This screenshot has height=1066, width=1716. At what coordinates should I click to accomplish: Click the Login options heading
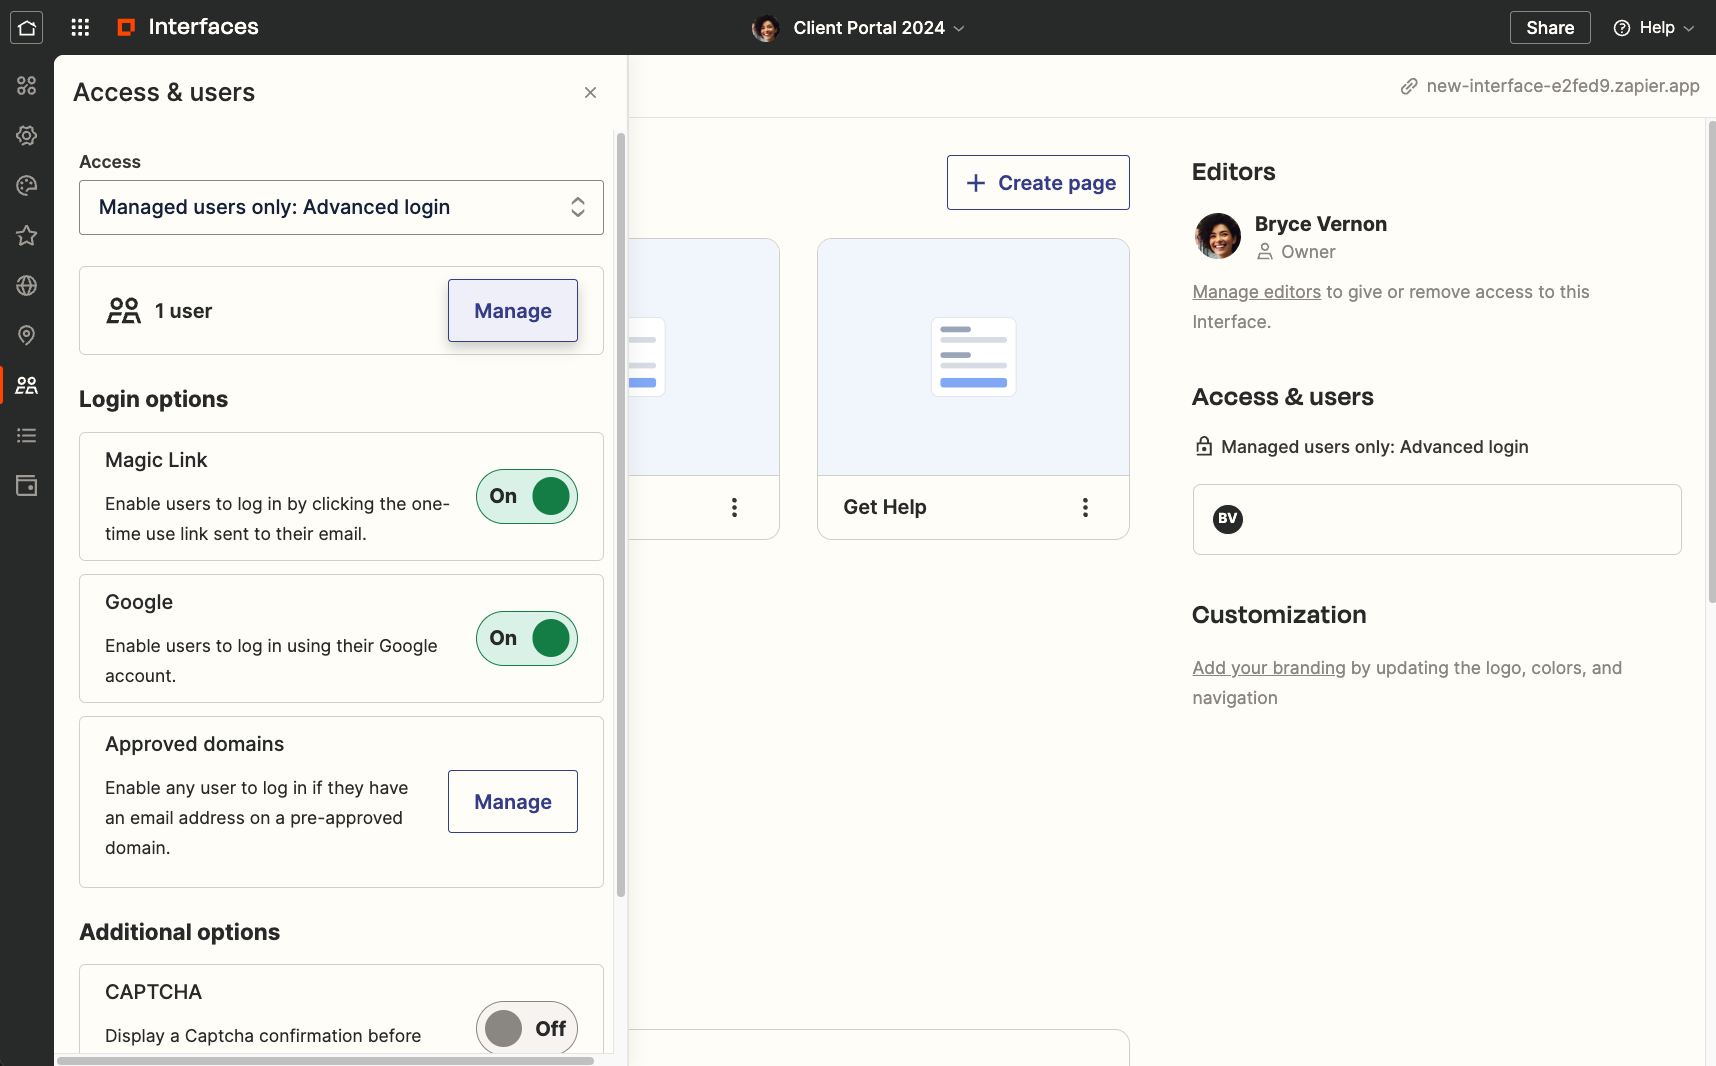point(153,399)
